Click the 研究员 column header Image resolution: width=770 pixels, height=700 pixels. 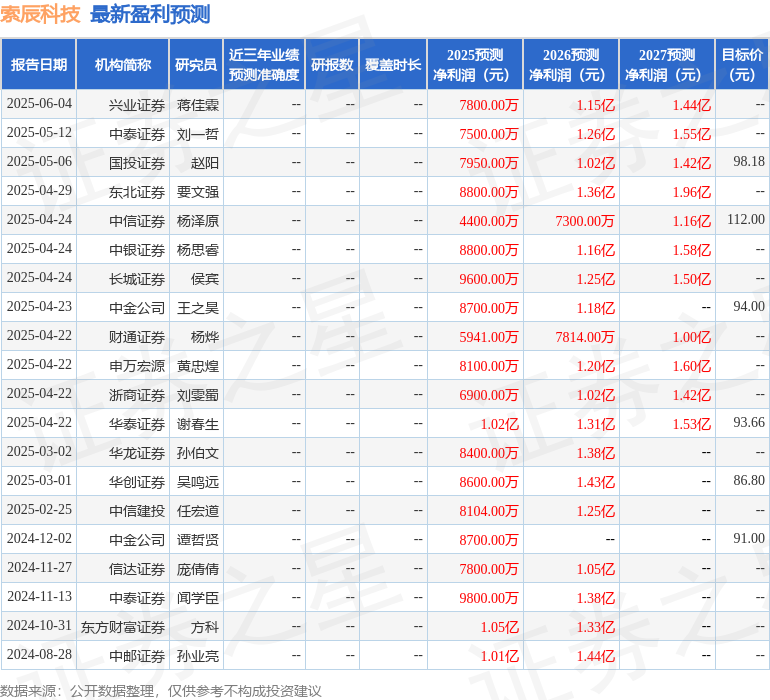click(195, 65)
